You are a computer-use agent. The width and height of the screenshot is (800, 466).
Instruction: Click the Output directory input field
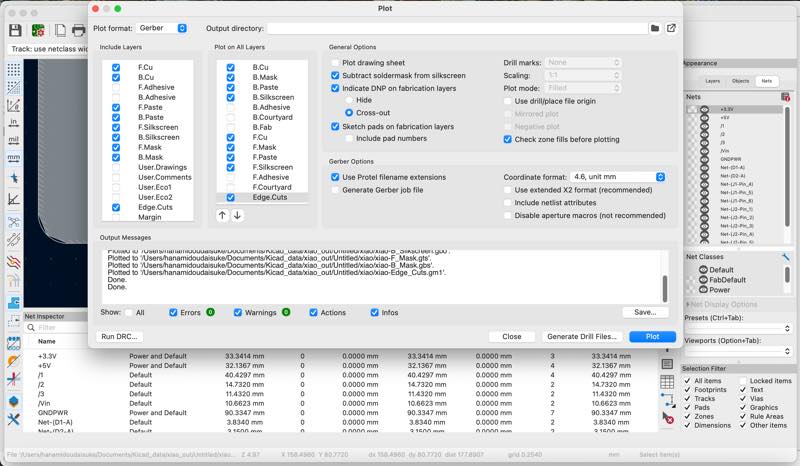tap(457, 28)
